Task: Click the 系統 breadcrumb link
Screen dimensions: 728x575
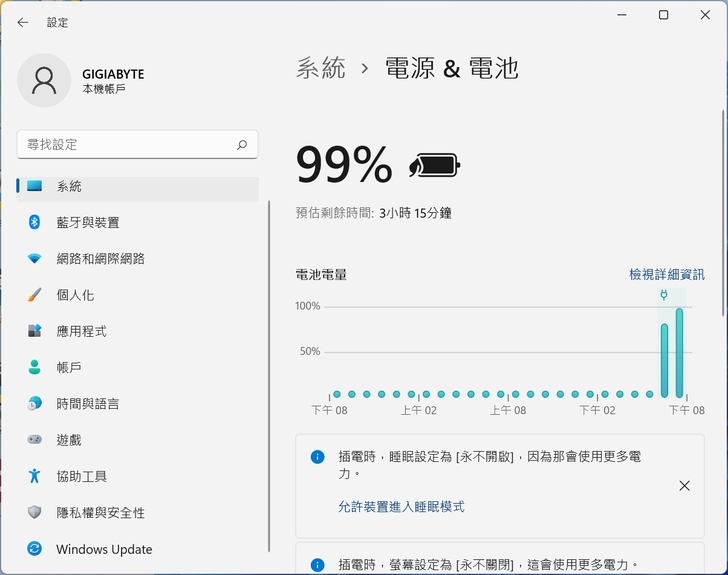Action: coord(321,68)
